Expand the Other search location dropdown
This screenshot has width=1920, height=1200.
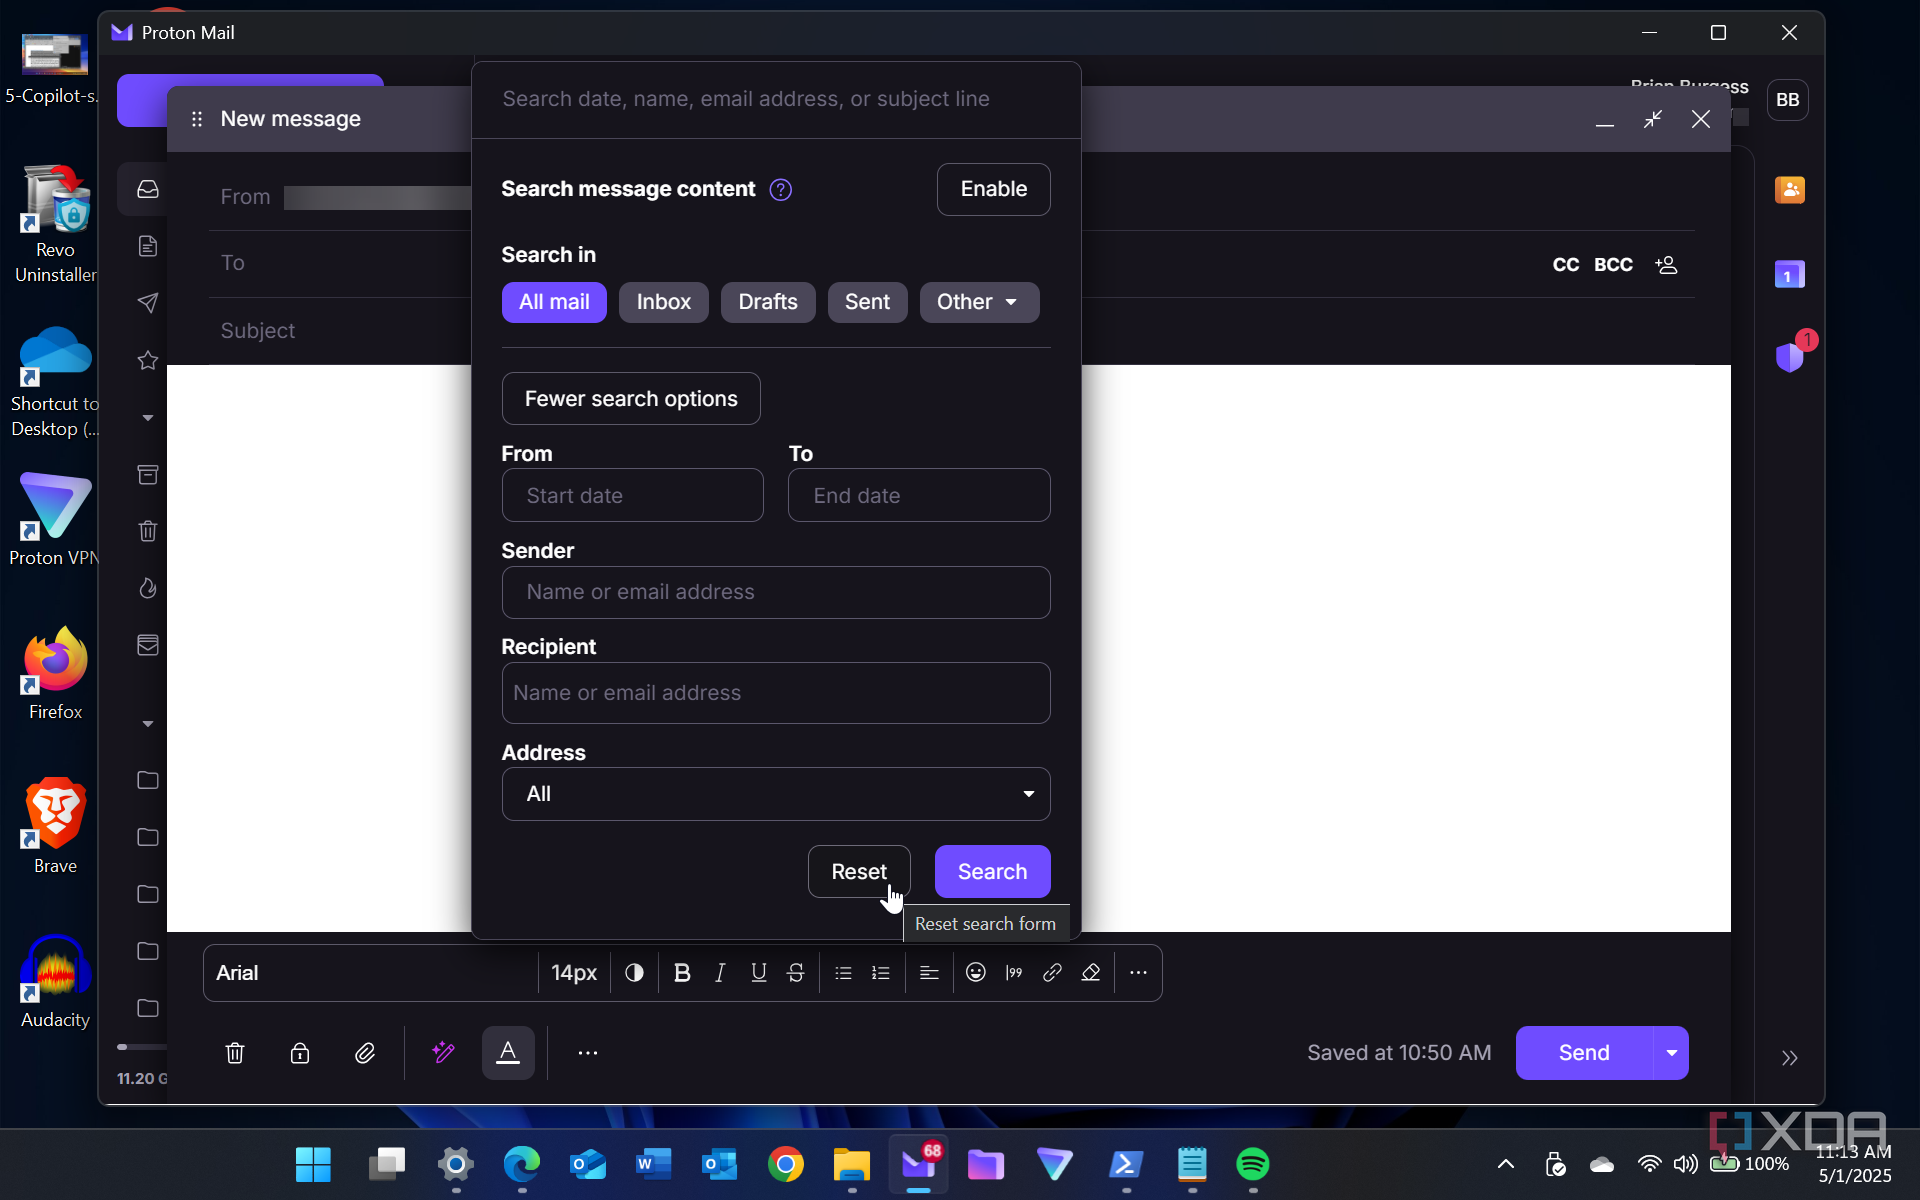tap(979, 302)
